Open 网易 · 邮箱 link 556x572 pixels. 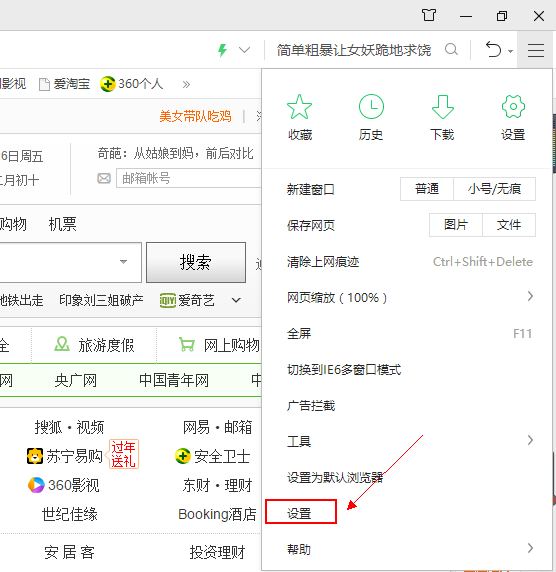(x=217, y=427)
